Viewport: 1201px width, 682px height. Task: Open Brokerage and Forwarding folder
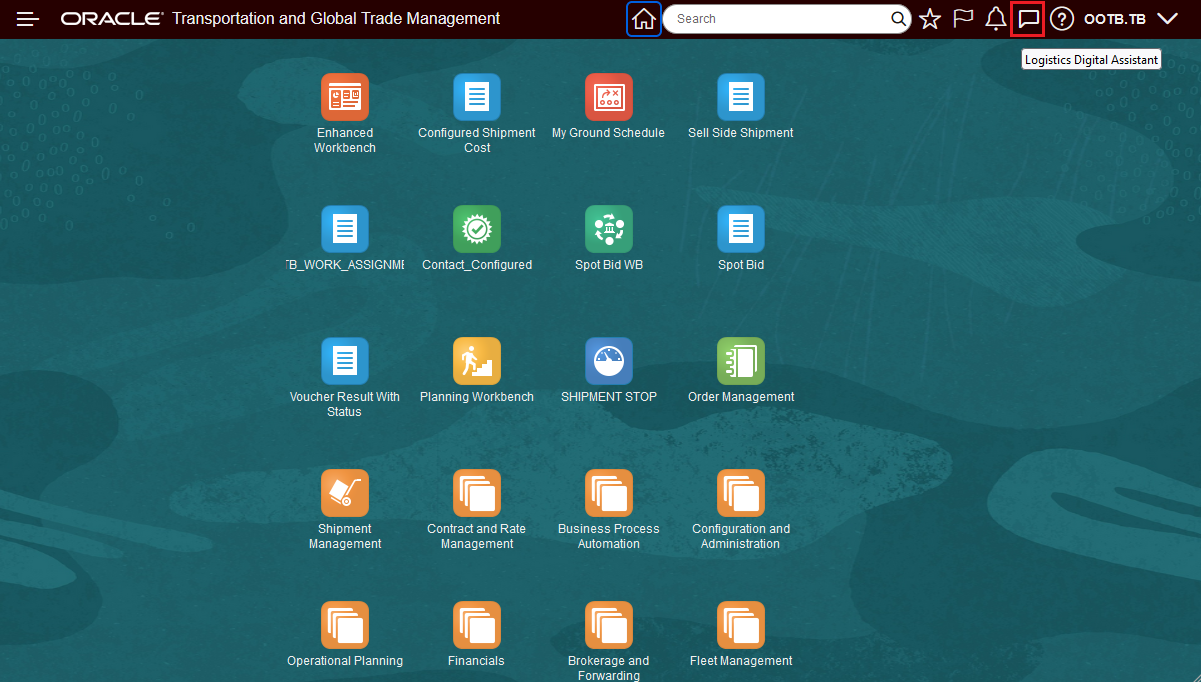[609, 625]
